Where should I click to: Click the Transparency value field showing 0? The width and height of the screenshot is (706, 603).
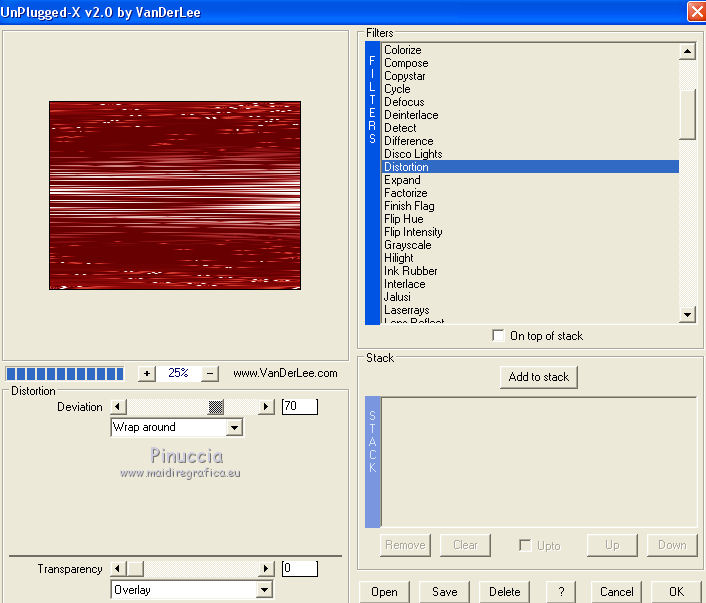(x=300, y=569)
